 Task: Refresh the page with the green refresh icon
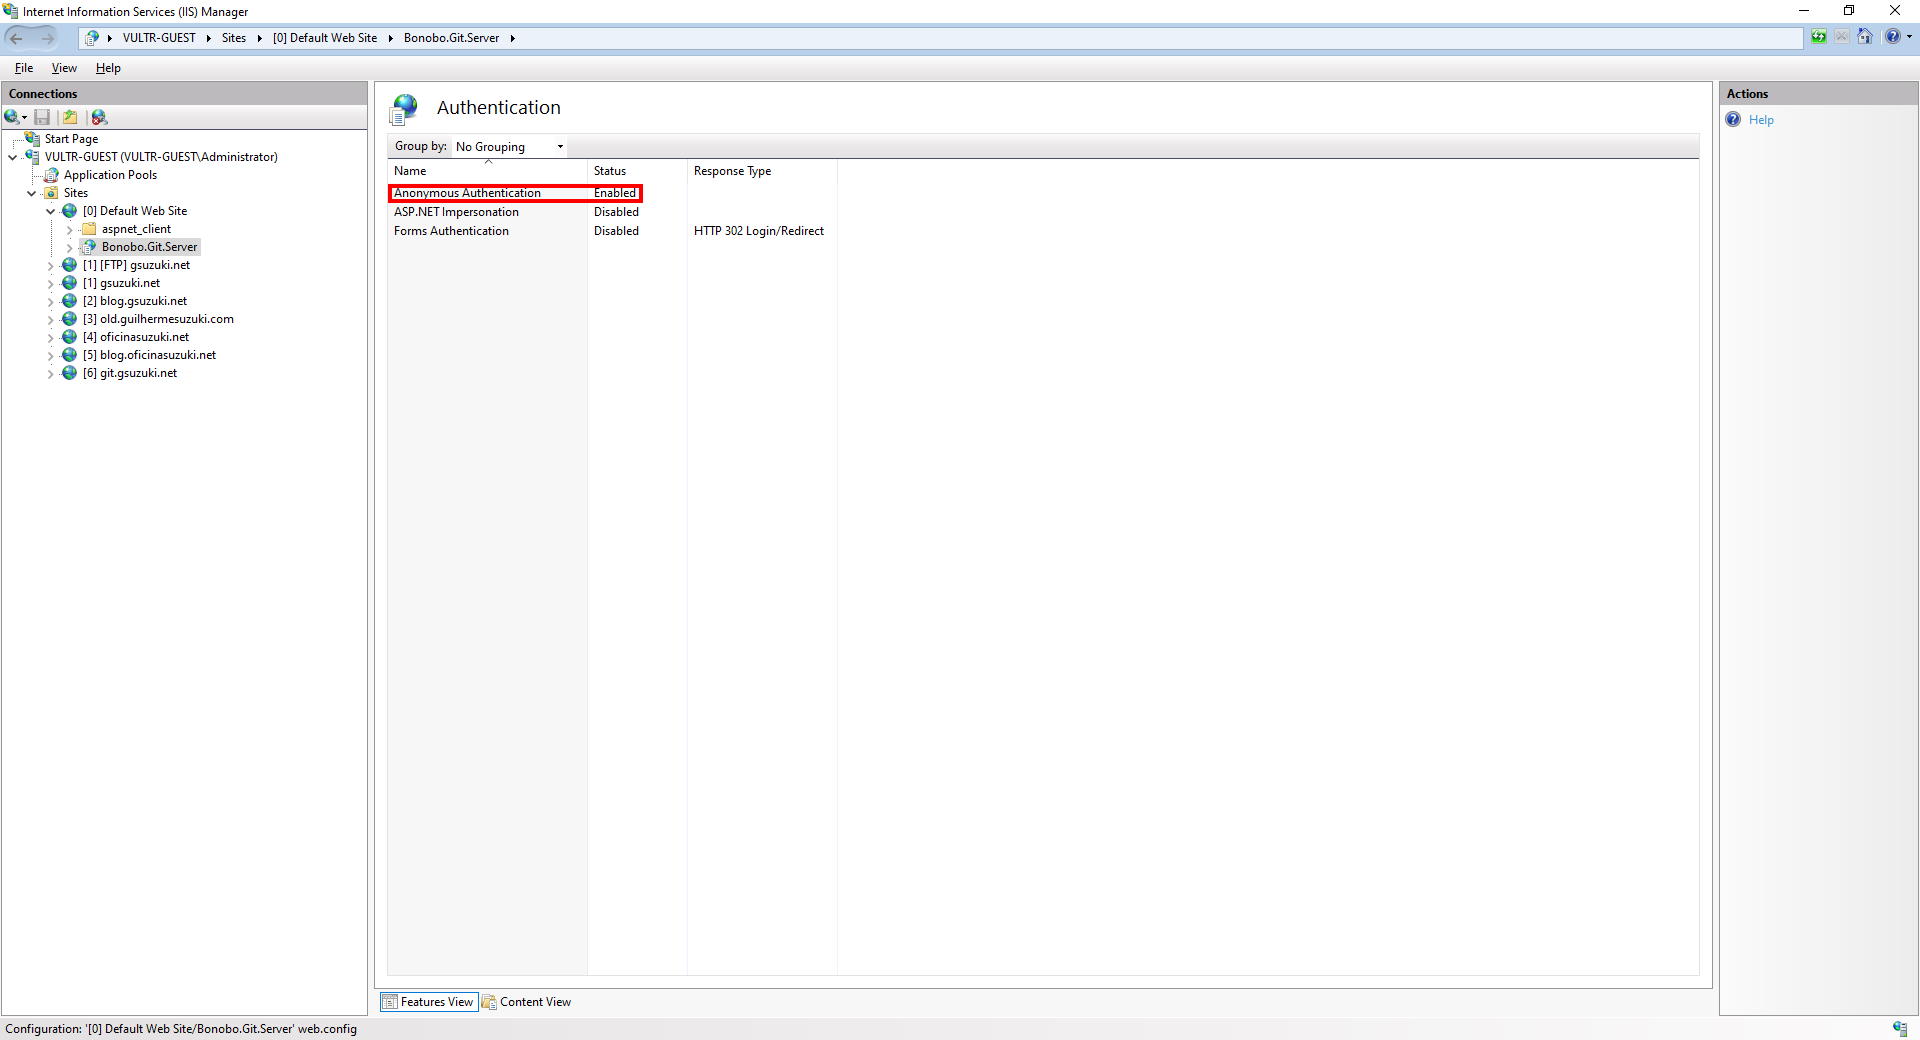click(1819, 37)
